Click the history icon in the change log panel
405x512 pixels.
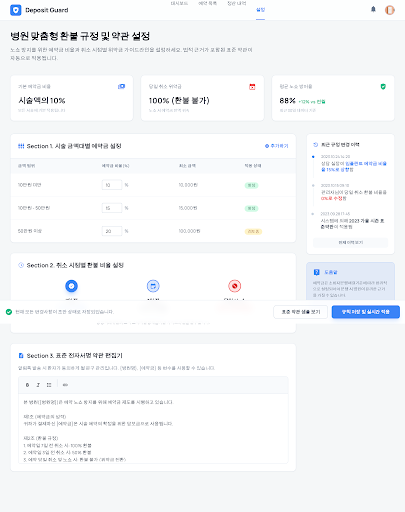point(316,145)
